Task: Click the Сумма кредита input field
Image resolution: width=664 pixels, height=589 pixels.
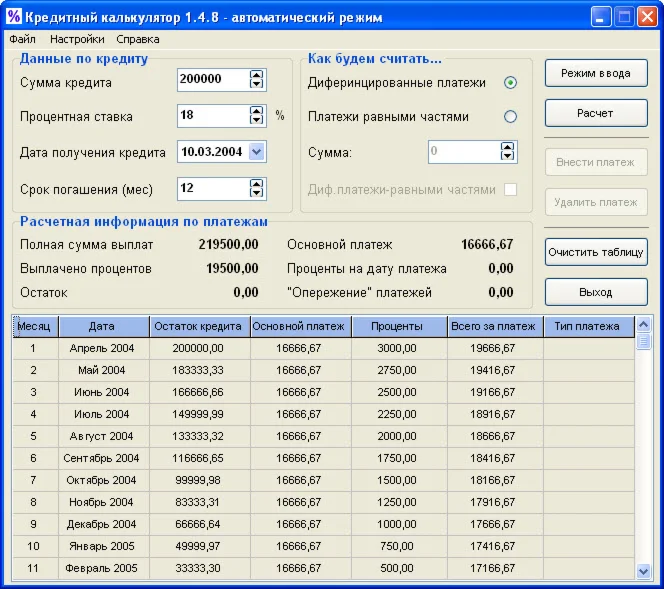Action: (x=212, y=80)
